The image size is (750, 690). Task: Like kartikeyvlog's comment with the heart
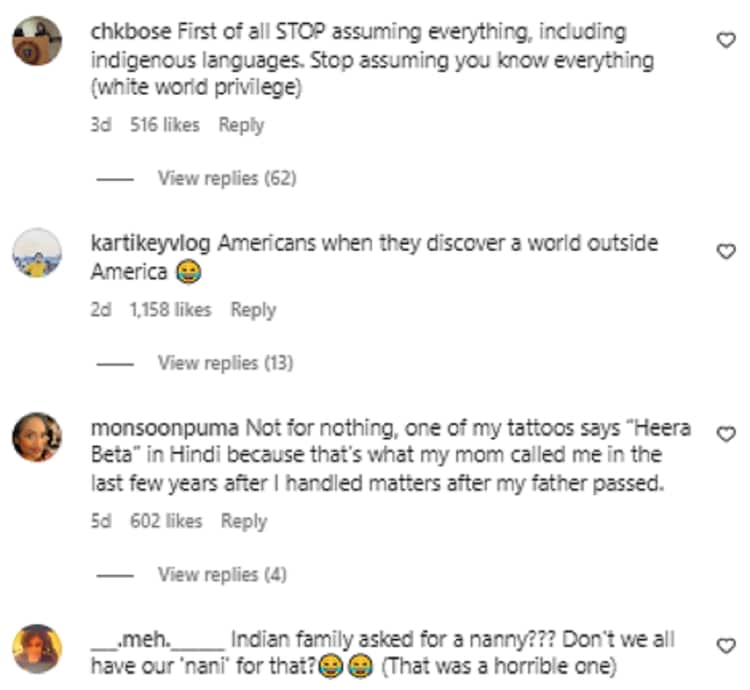tap(727, 252)
